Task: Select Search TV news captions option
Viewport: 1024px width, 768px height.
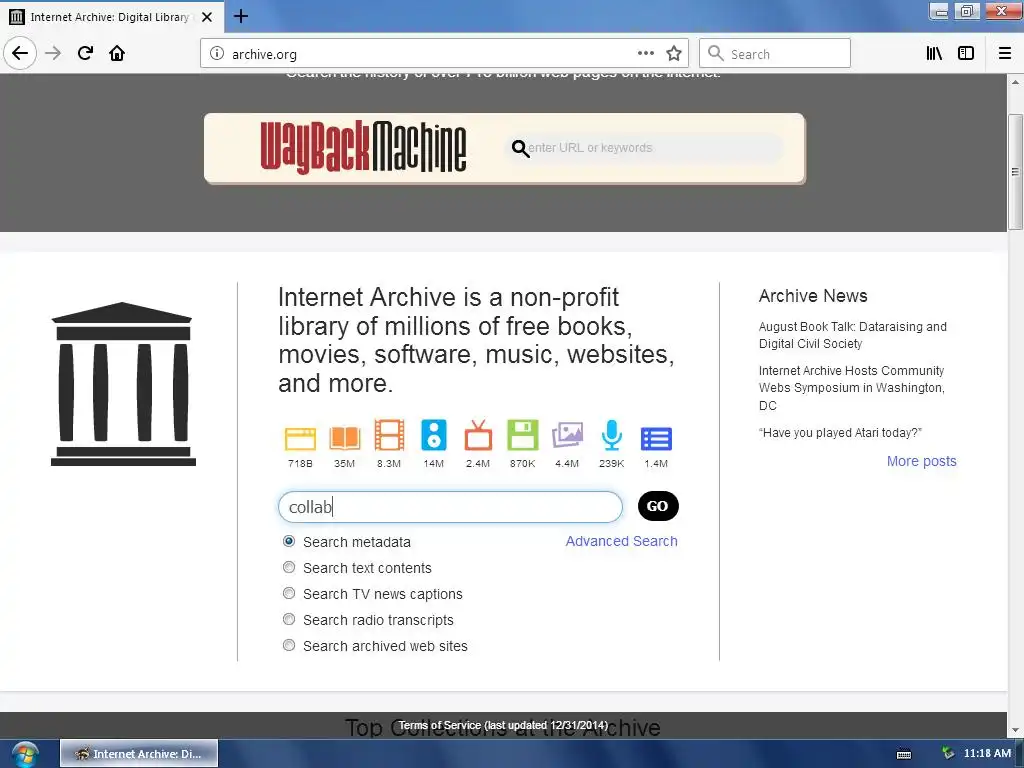Action: tap(289, 594)
